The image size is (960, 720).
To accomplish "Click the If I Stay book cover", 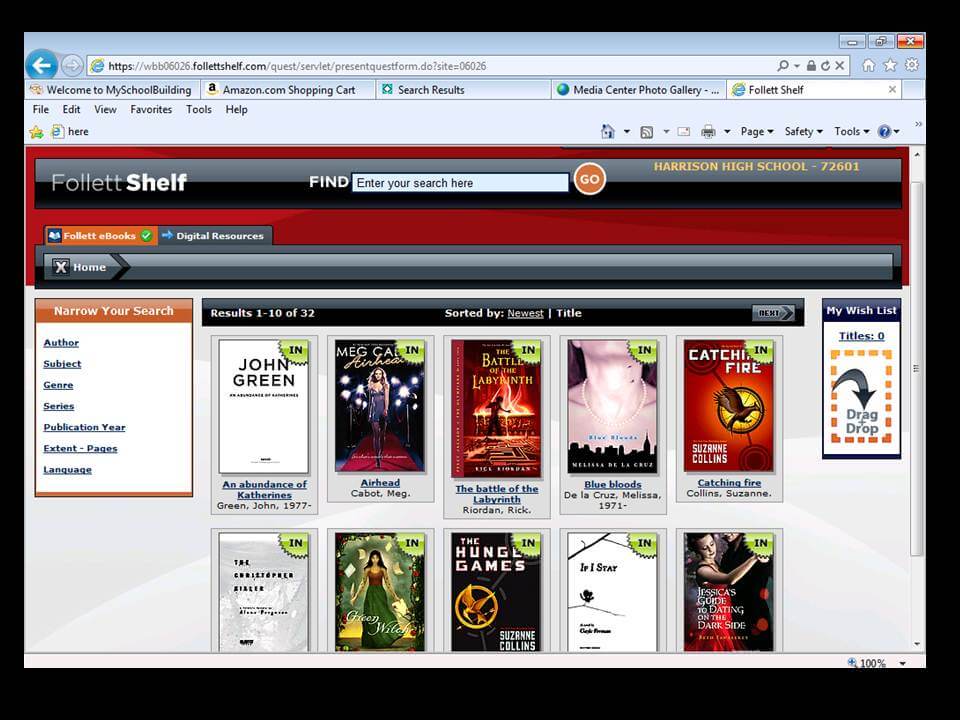I will 613,591.
